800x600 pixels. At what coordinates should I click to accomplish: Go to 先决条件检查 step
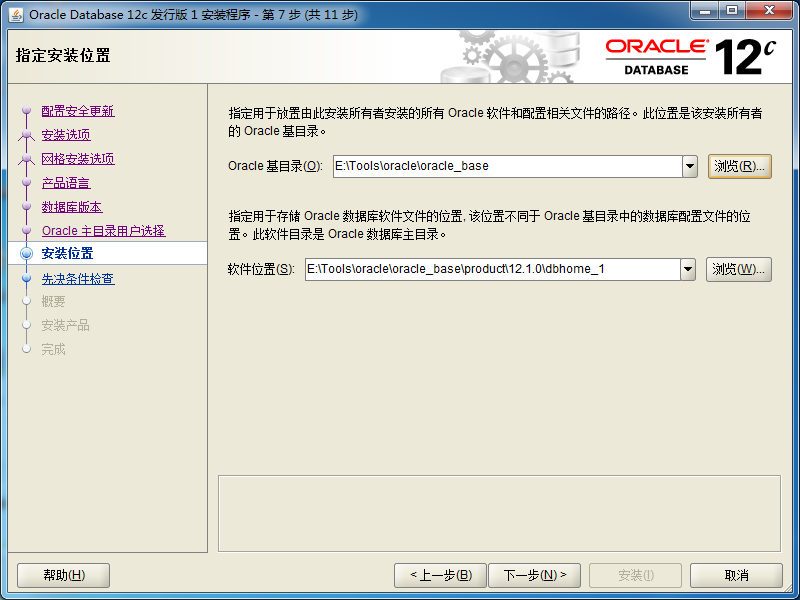pos(78,279)
